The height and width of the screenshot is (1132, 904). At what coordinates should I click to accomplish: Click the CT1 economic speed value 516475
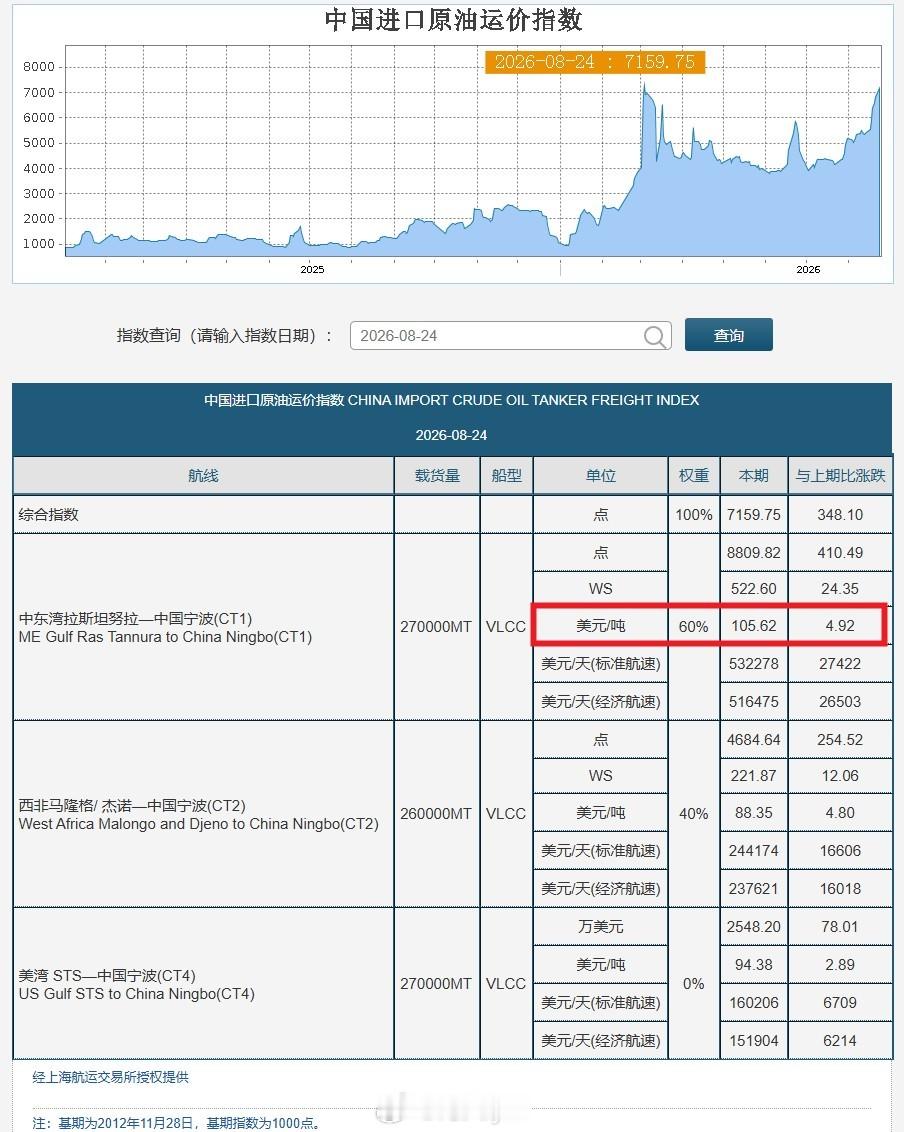(x=754, y=702)
